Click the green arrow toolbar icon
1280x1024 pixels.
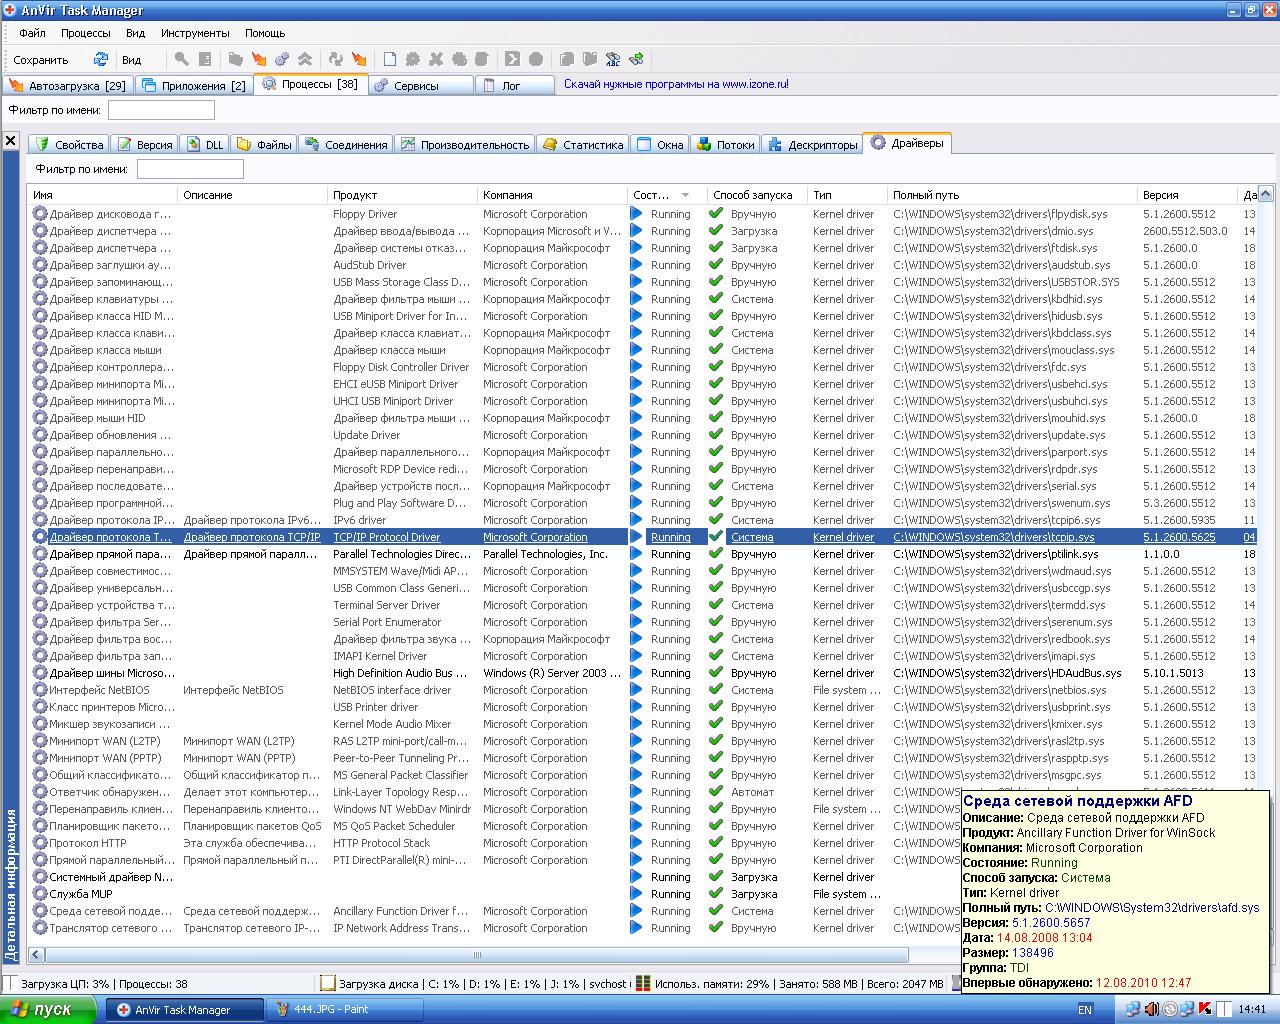pos(636,60)
